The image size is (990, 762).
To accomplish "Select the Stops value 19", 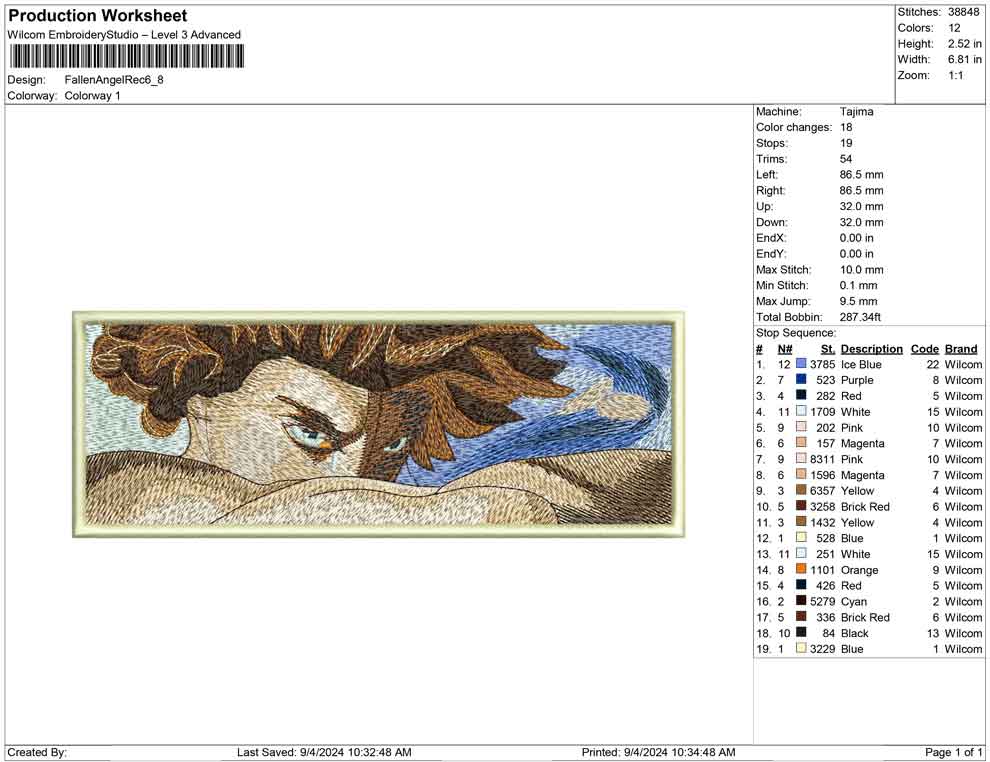I will click(x=846, y=143).
